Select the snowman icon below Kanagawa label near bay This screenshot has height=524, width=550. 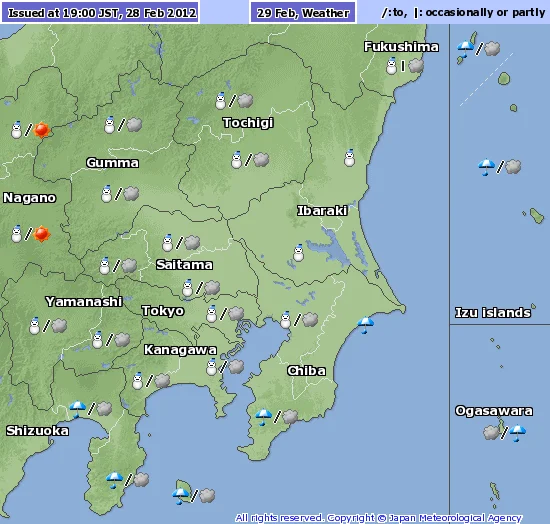click(x=212, y=367)
